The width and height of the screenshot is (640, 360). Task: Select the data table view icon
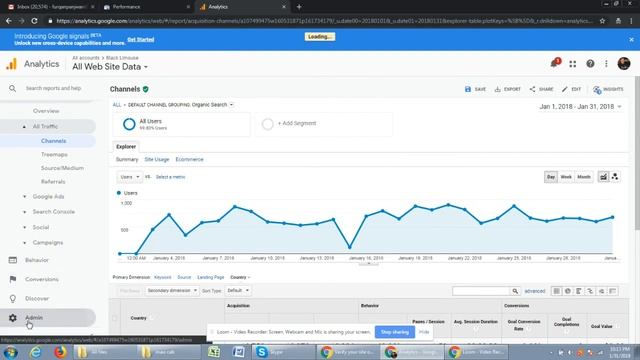coord(556,291)
